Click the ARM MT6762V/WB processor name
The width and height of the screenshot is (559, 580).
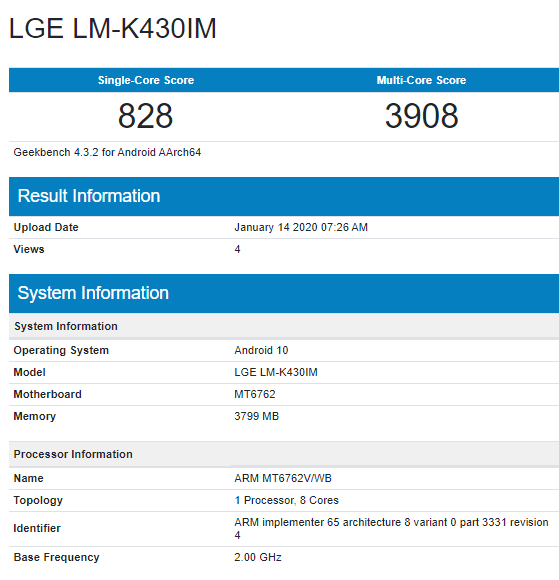283,478
